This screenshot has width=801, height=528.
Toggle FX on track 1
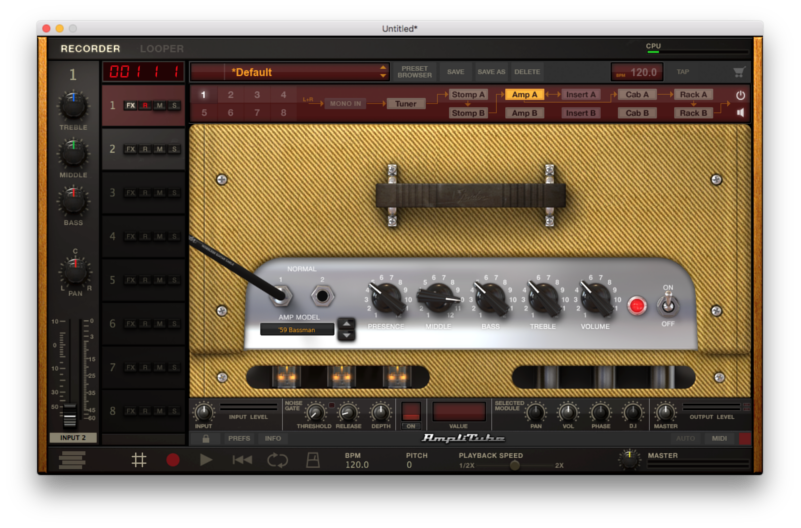coord(131,106)
